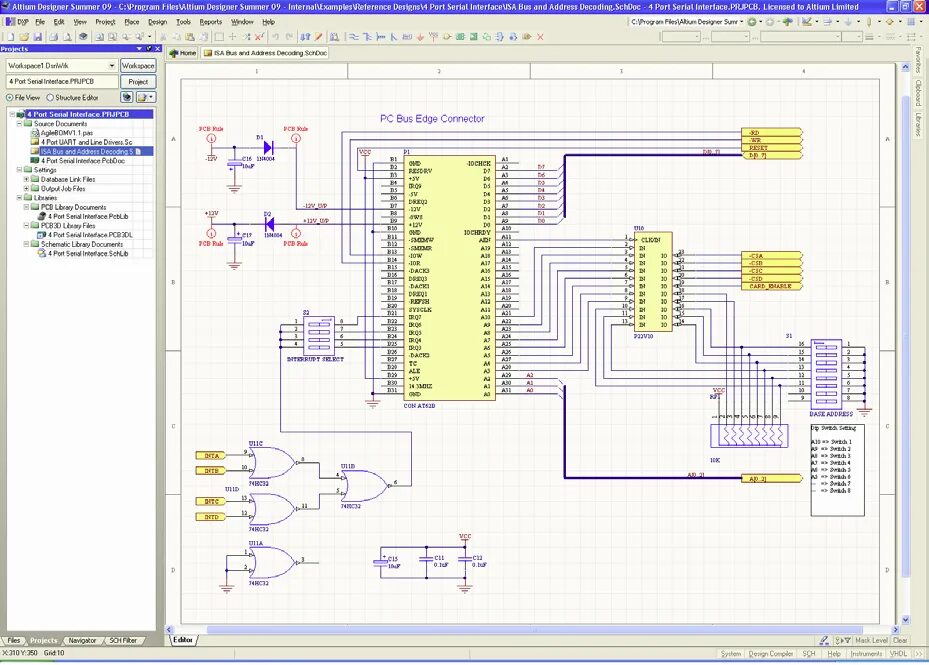Switch to the SCH Filter panel tab
The height and width of the screenshot is (665, 929).
tap(123, 640)
